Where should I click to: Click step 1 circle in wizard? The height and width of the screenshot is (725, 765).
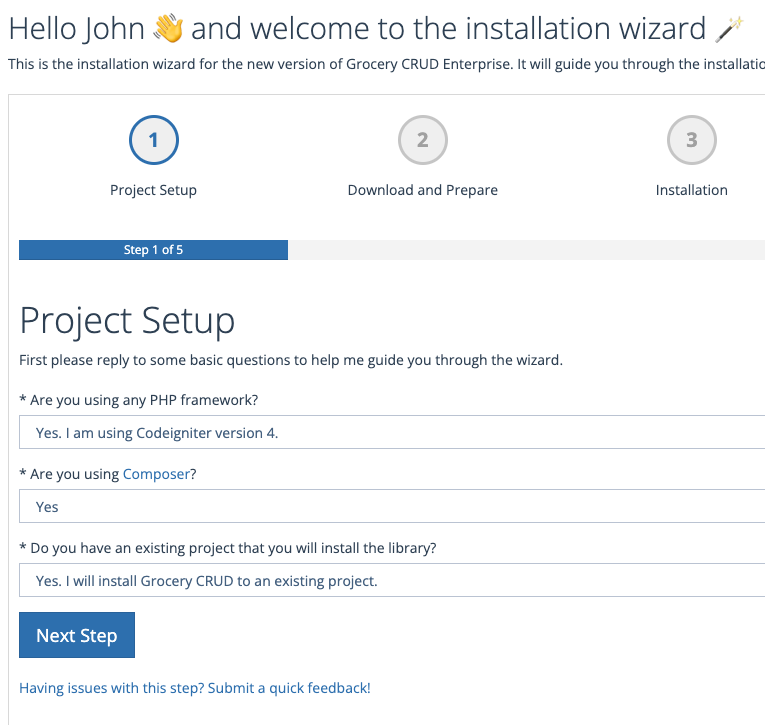pos(154,140)
